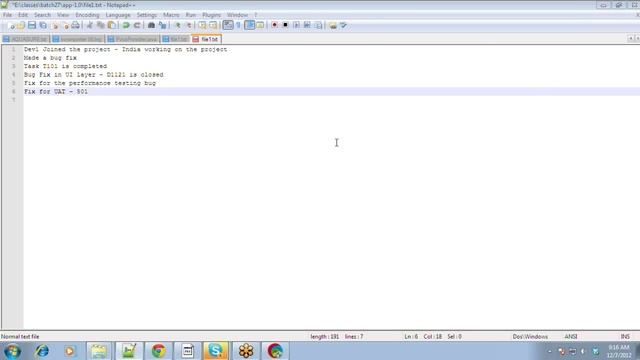The height and width of the screenshot is (360, 640).
Task: Open Skype from the taskbar
Action: [x=216, y=351]
